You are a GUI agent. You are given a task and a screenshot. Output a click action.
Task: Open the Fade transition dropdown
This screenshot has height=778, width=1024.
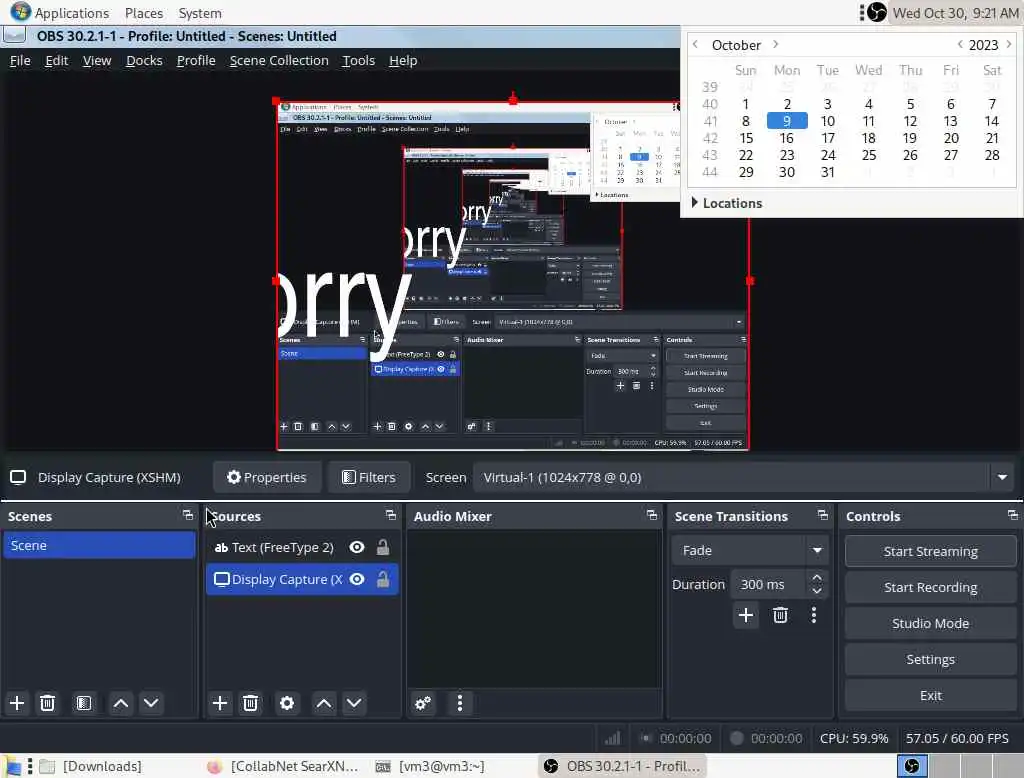tap(750, 550)
